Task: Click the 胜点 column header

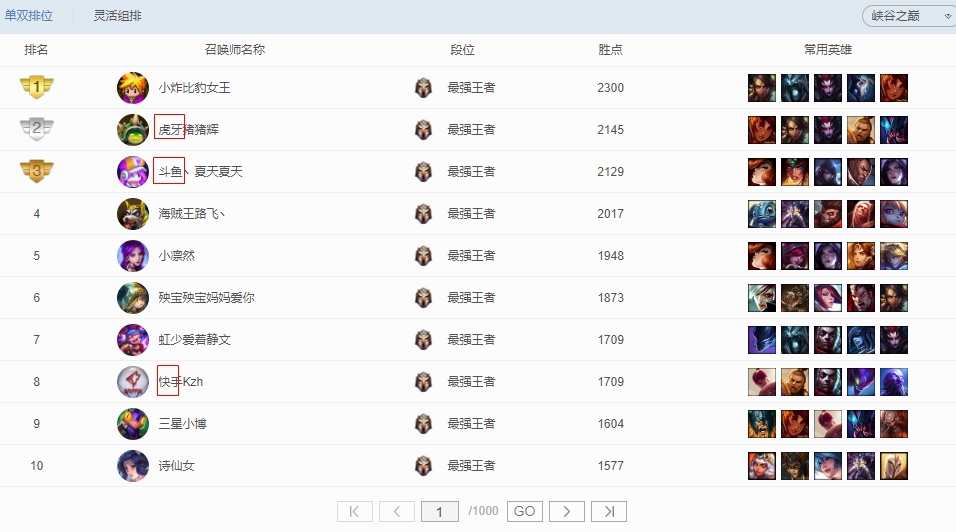Action: coord(610,50)
